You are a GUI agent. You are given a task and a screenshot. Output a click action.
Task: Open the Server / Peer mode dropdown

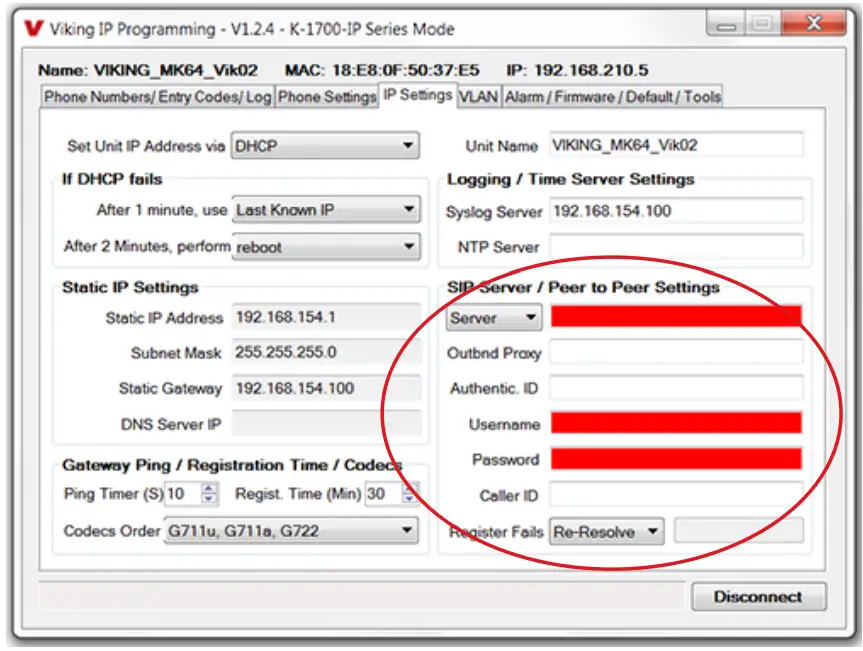click(x=494, y=318)
